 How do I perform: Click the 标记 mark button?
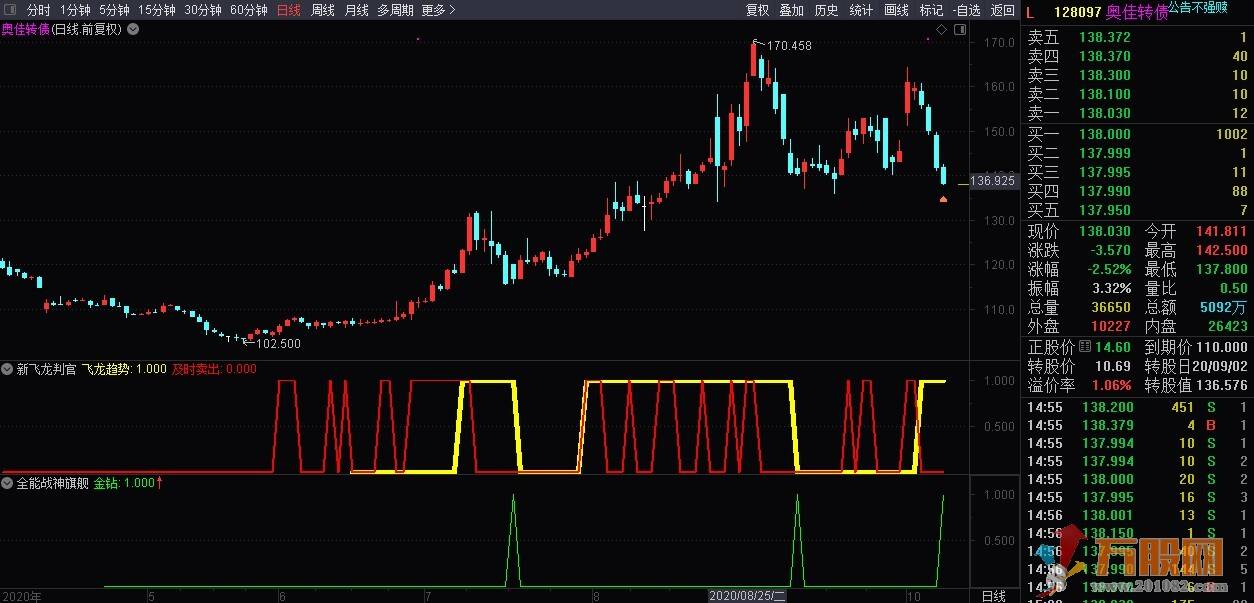[931, 10]
